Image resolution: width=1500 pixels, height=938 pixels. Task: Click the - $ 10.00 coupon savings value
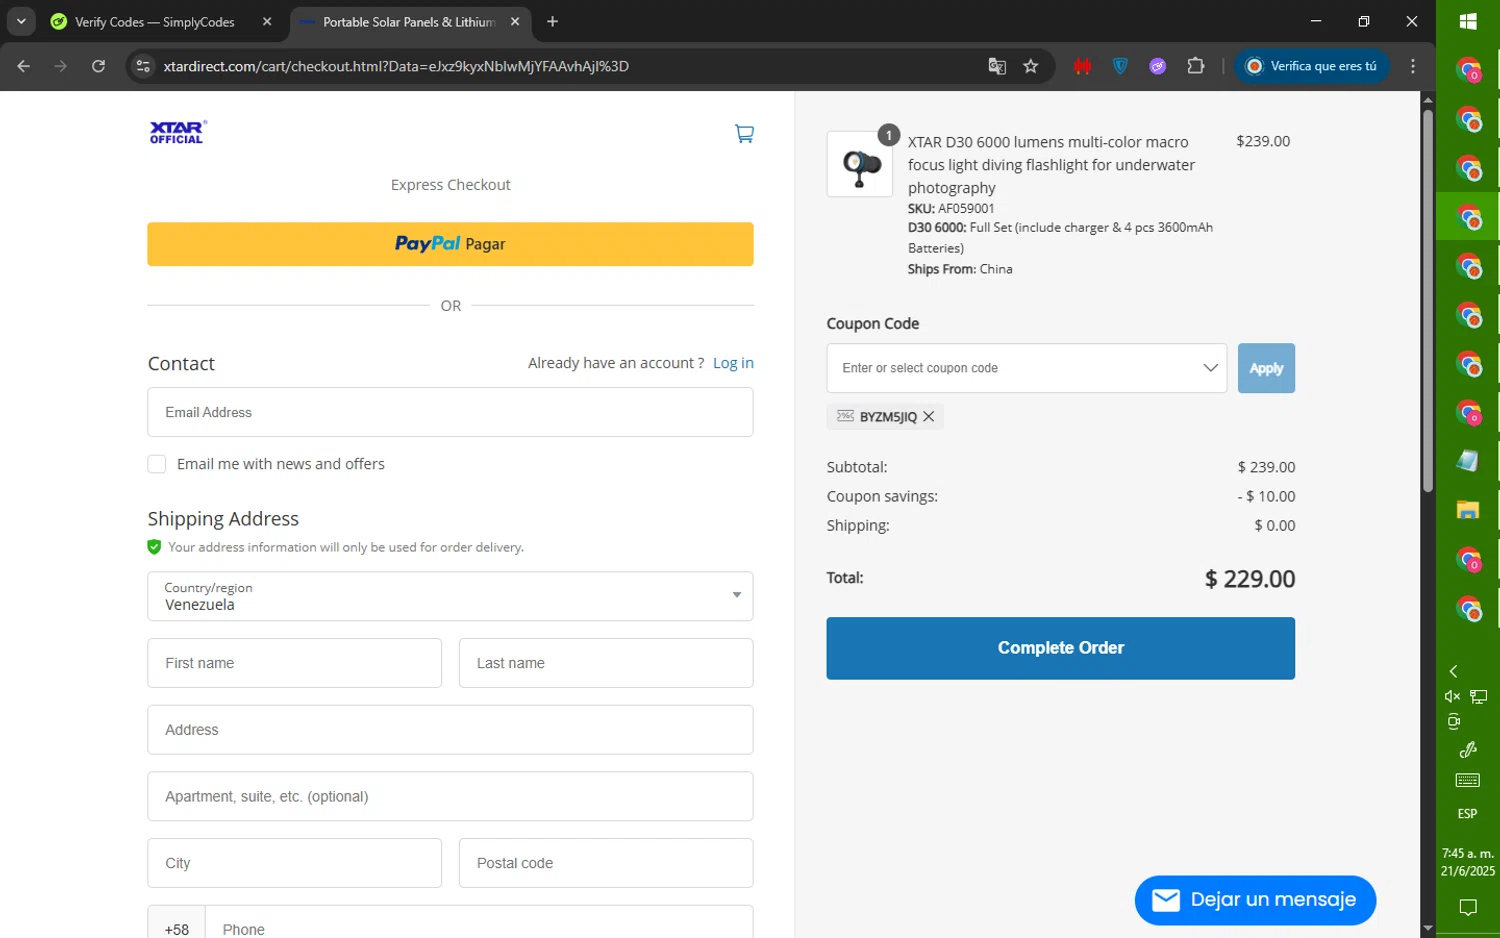(x=1266, y=496)
